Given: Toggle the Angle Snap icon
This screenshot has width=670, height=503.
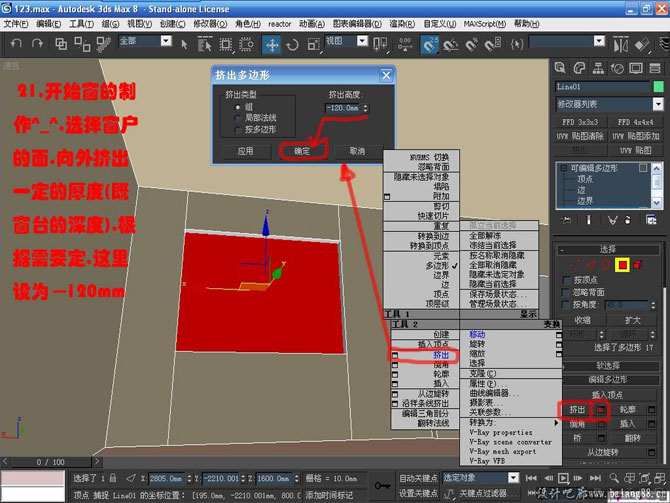Looking at the screenshot, I should 450,44.
